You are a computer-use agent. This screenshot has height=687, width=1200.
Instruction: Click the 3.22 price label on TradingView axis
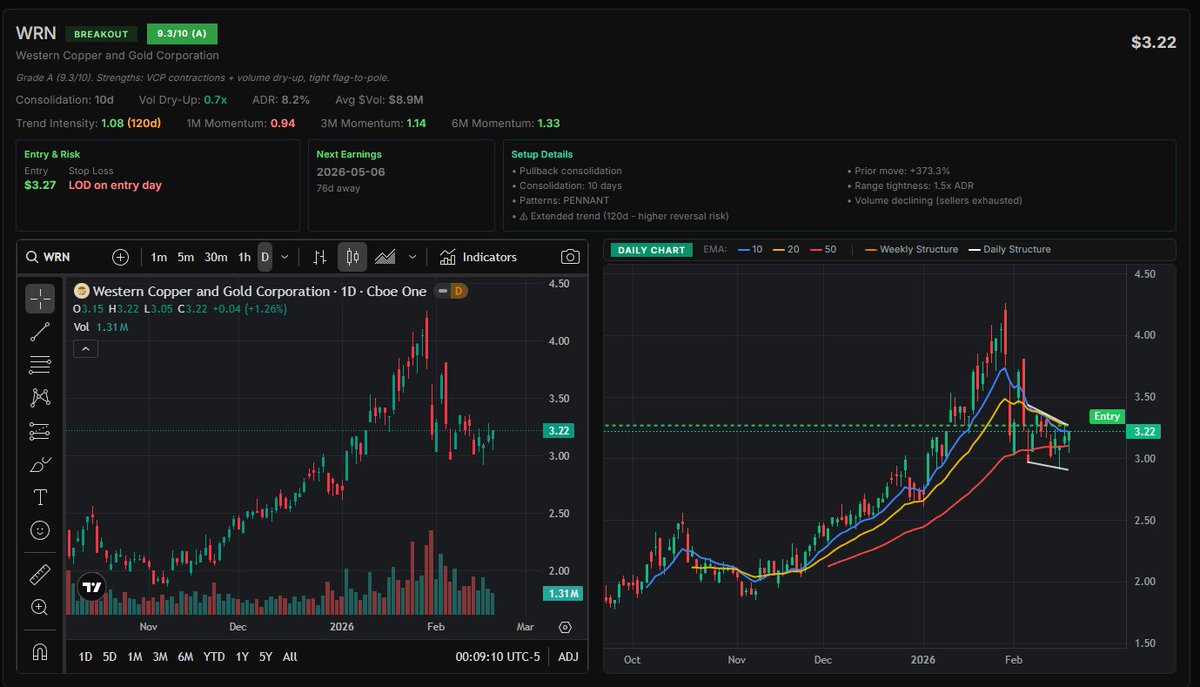tap(559, 431)
